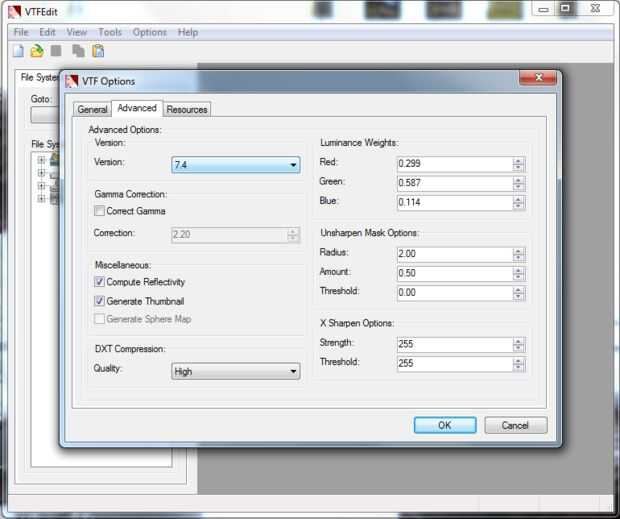Open the Version dropdown showing 7.4
The image size is (620, 519).
point(236,164)
